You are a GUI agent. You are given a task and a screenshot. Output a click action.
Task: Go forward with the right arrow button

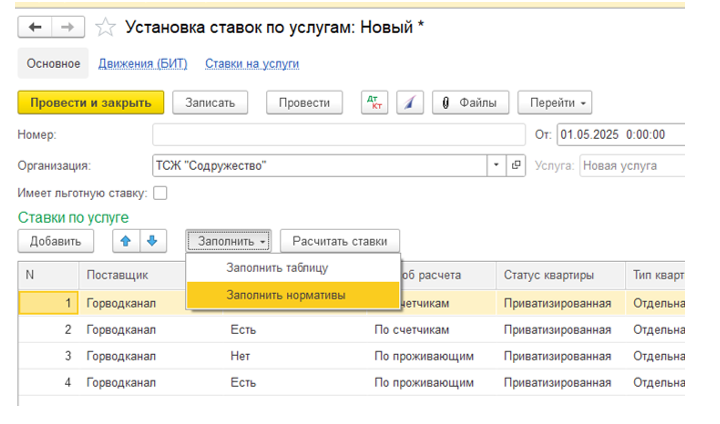pos(68,27)
